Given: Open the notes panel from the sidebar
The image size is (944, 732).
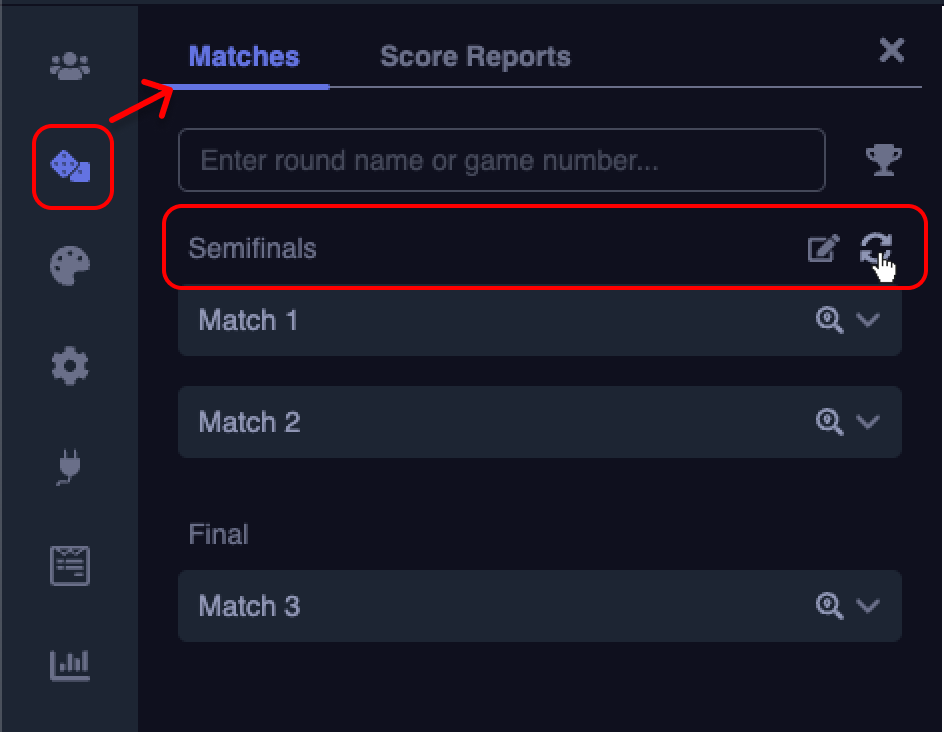Looking at the screenshot, I should [68, 564].
